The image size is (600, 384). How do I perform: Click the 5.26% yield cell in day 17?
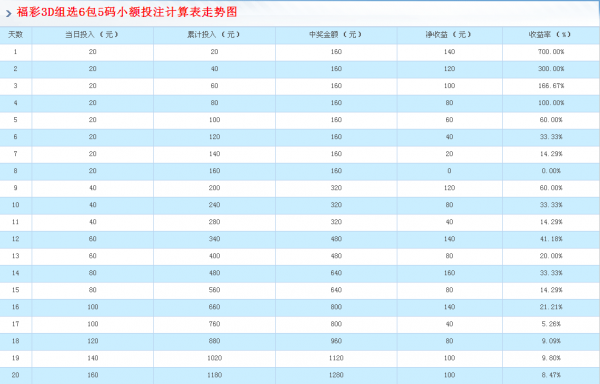pos(551,324)
